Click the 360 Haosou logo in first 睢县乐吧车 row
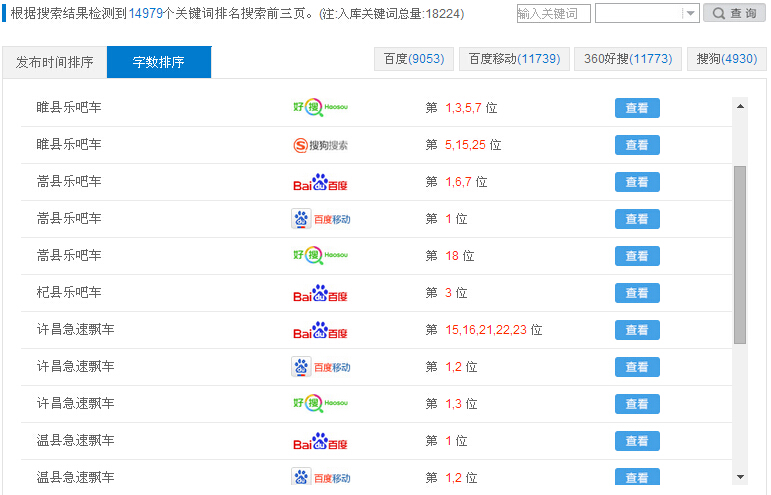This screenshot has width=771, height=495. 320,107
